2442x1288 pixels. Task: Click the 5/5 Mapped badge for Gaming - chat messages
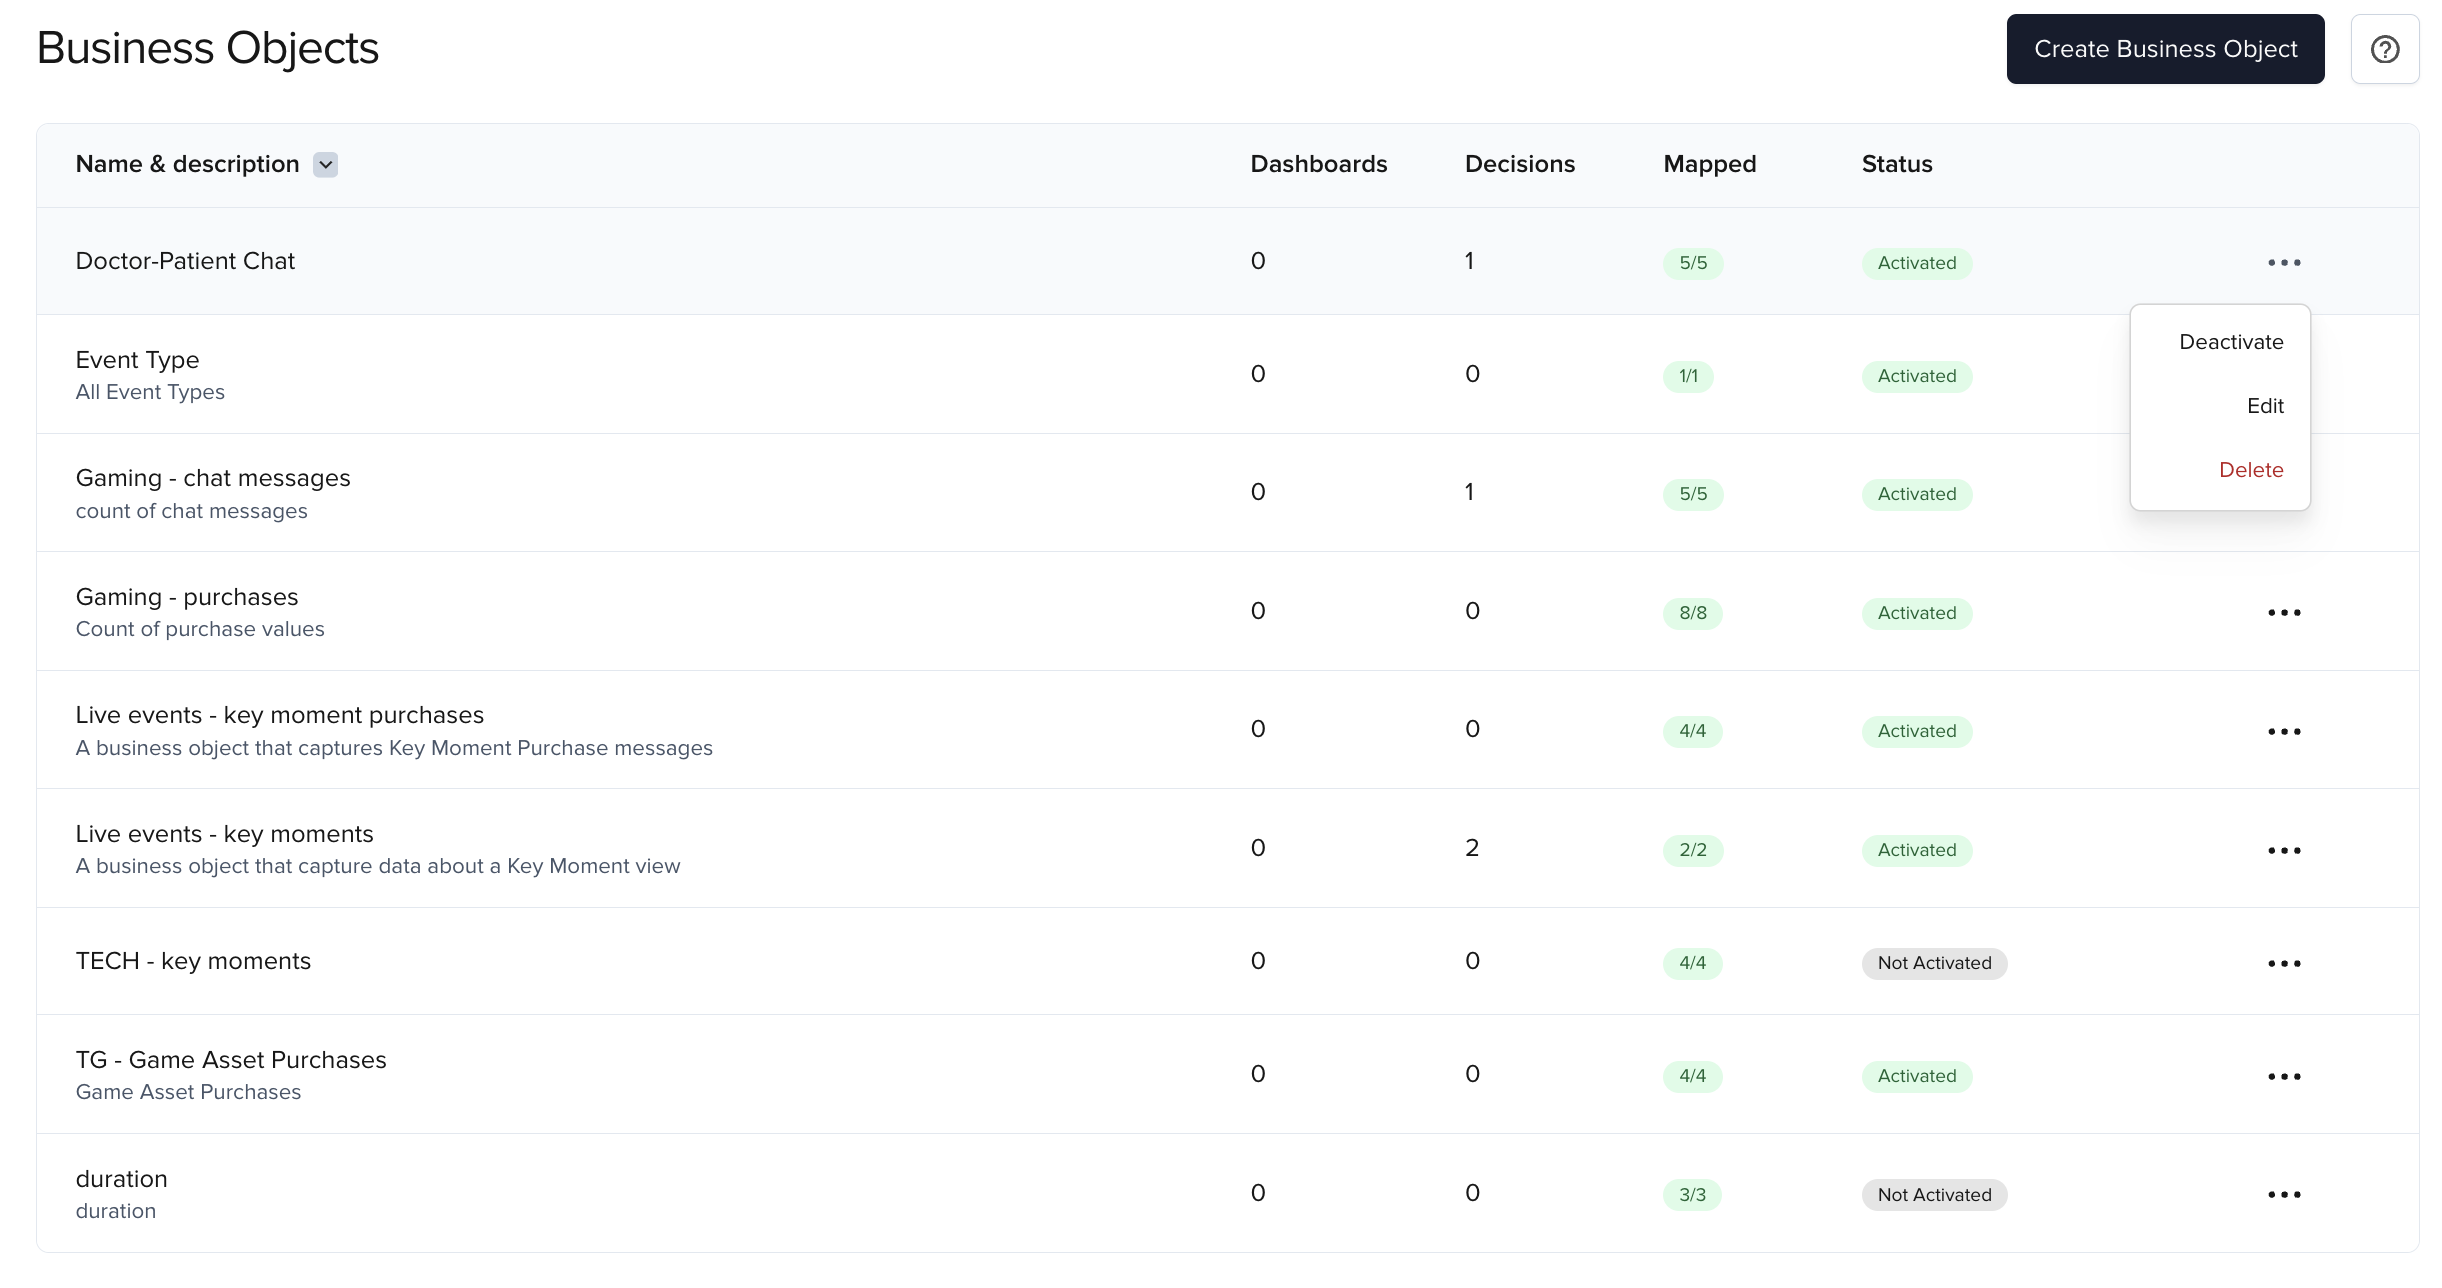1693,494
